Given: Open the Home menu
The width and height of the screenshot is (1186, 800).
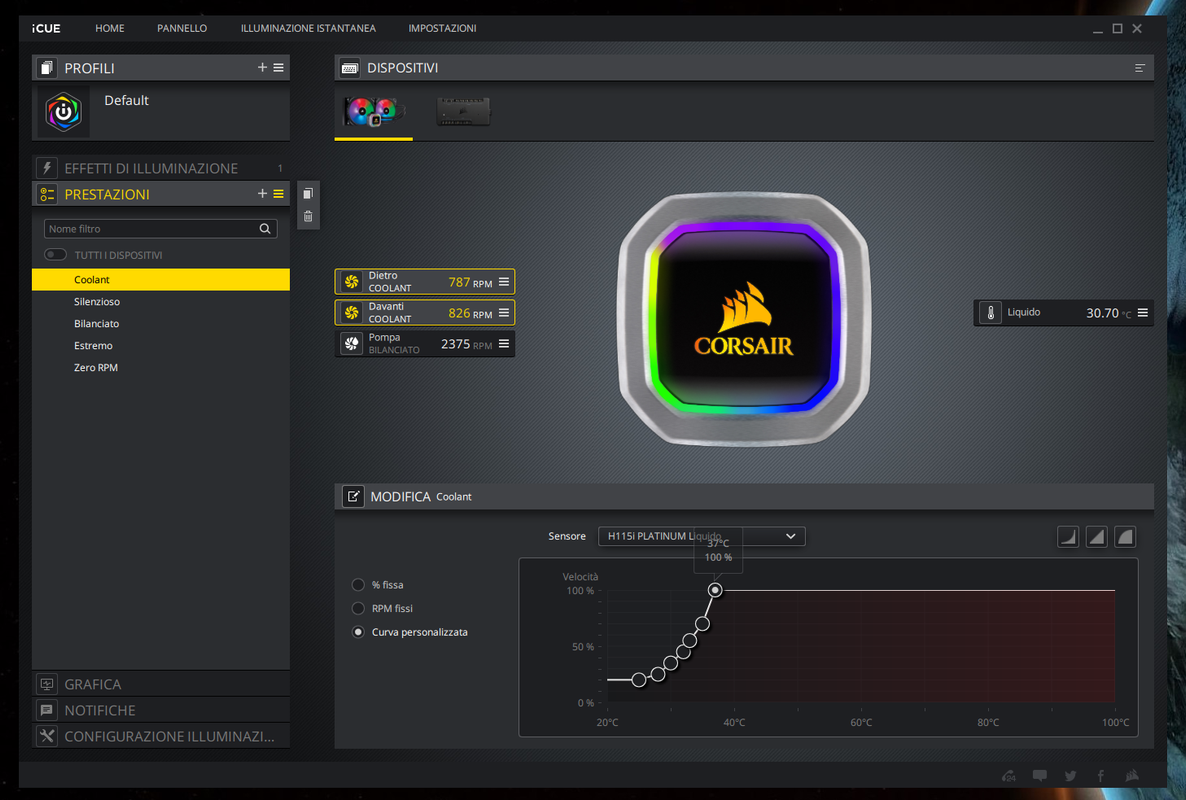Looking at the screenshot, I should [110, 28].
